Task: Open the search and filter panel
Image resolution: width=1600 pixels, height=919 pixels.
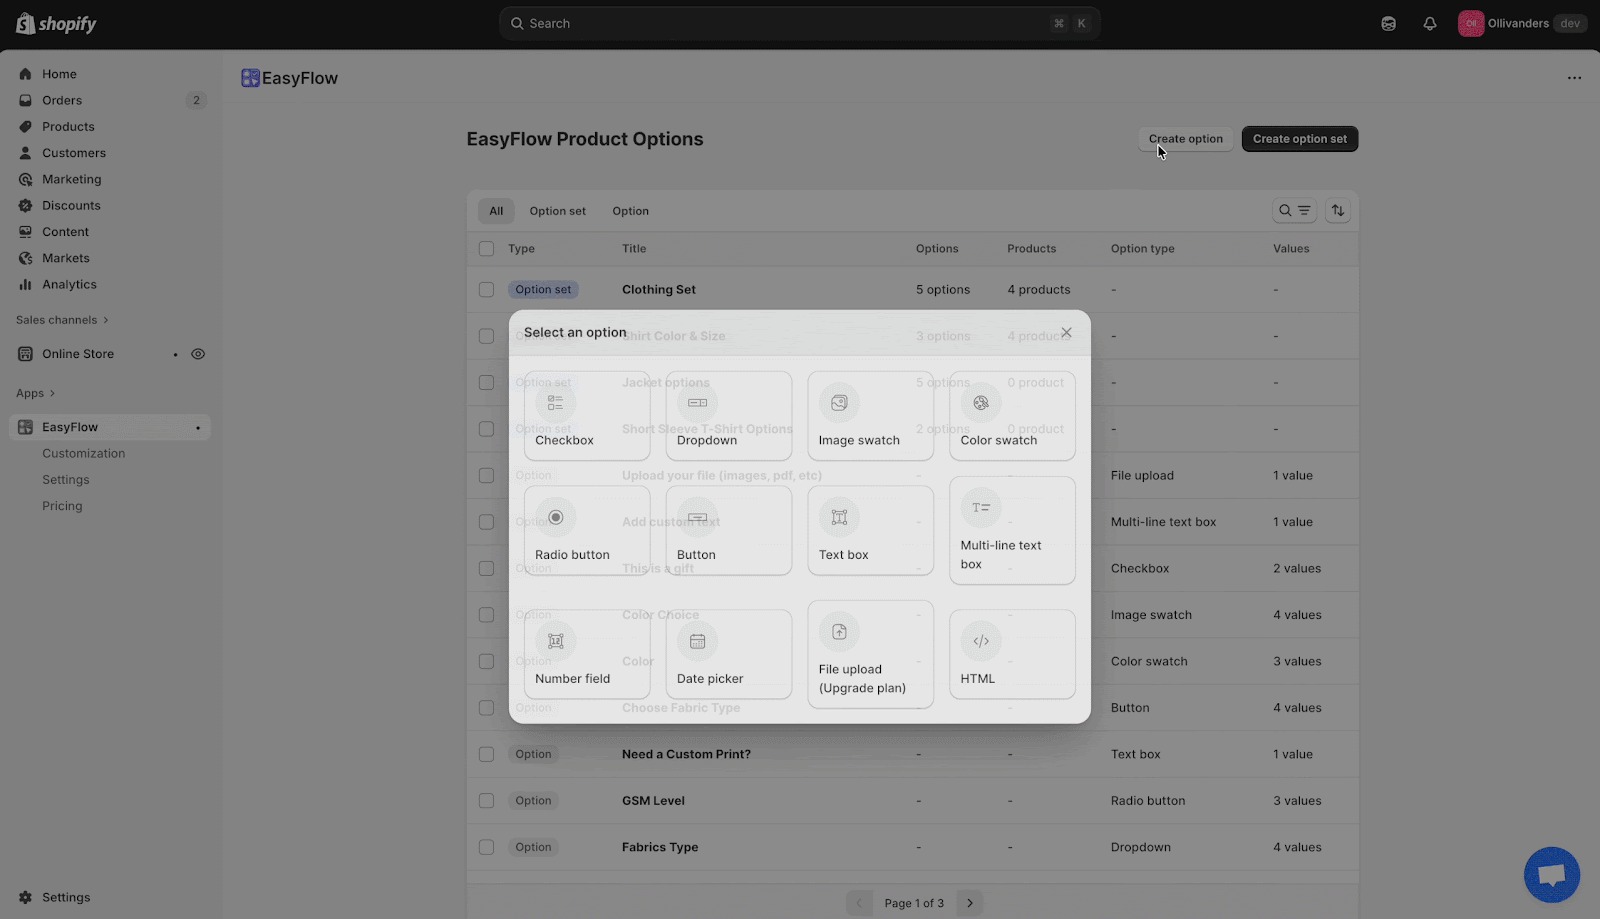Action: [x=1294, y=210]
